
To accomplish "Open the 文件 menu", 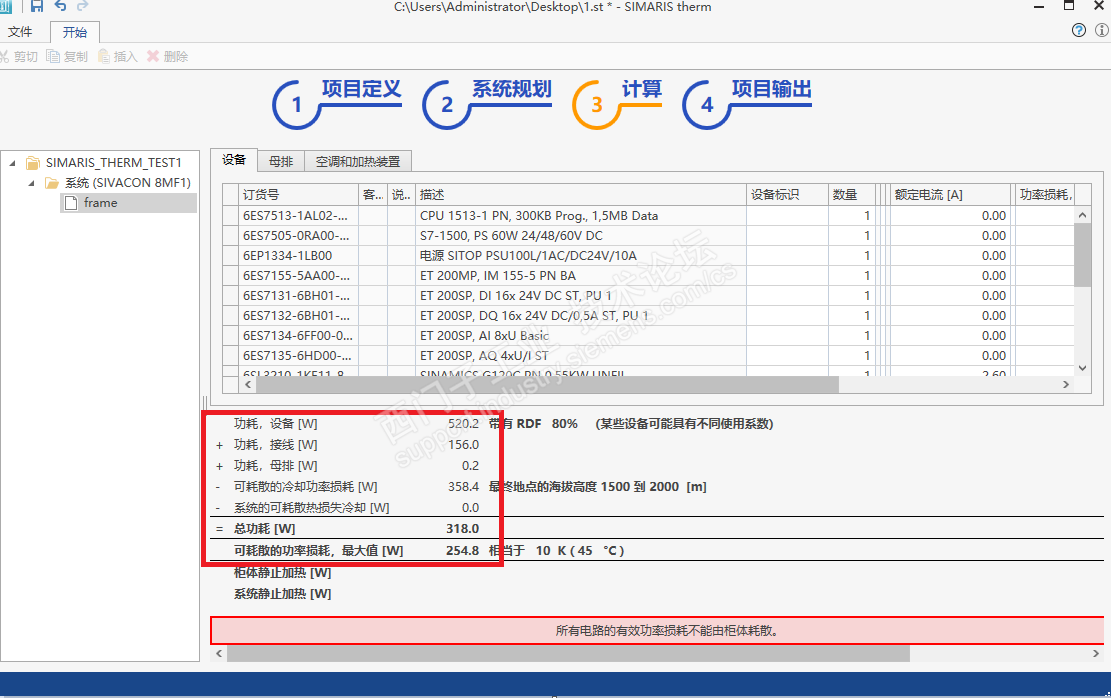I will [x=20, y=32].
